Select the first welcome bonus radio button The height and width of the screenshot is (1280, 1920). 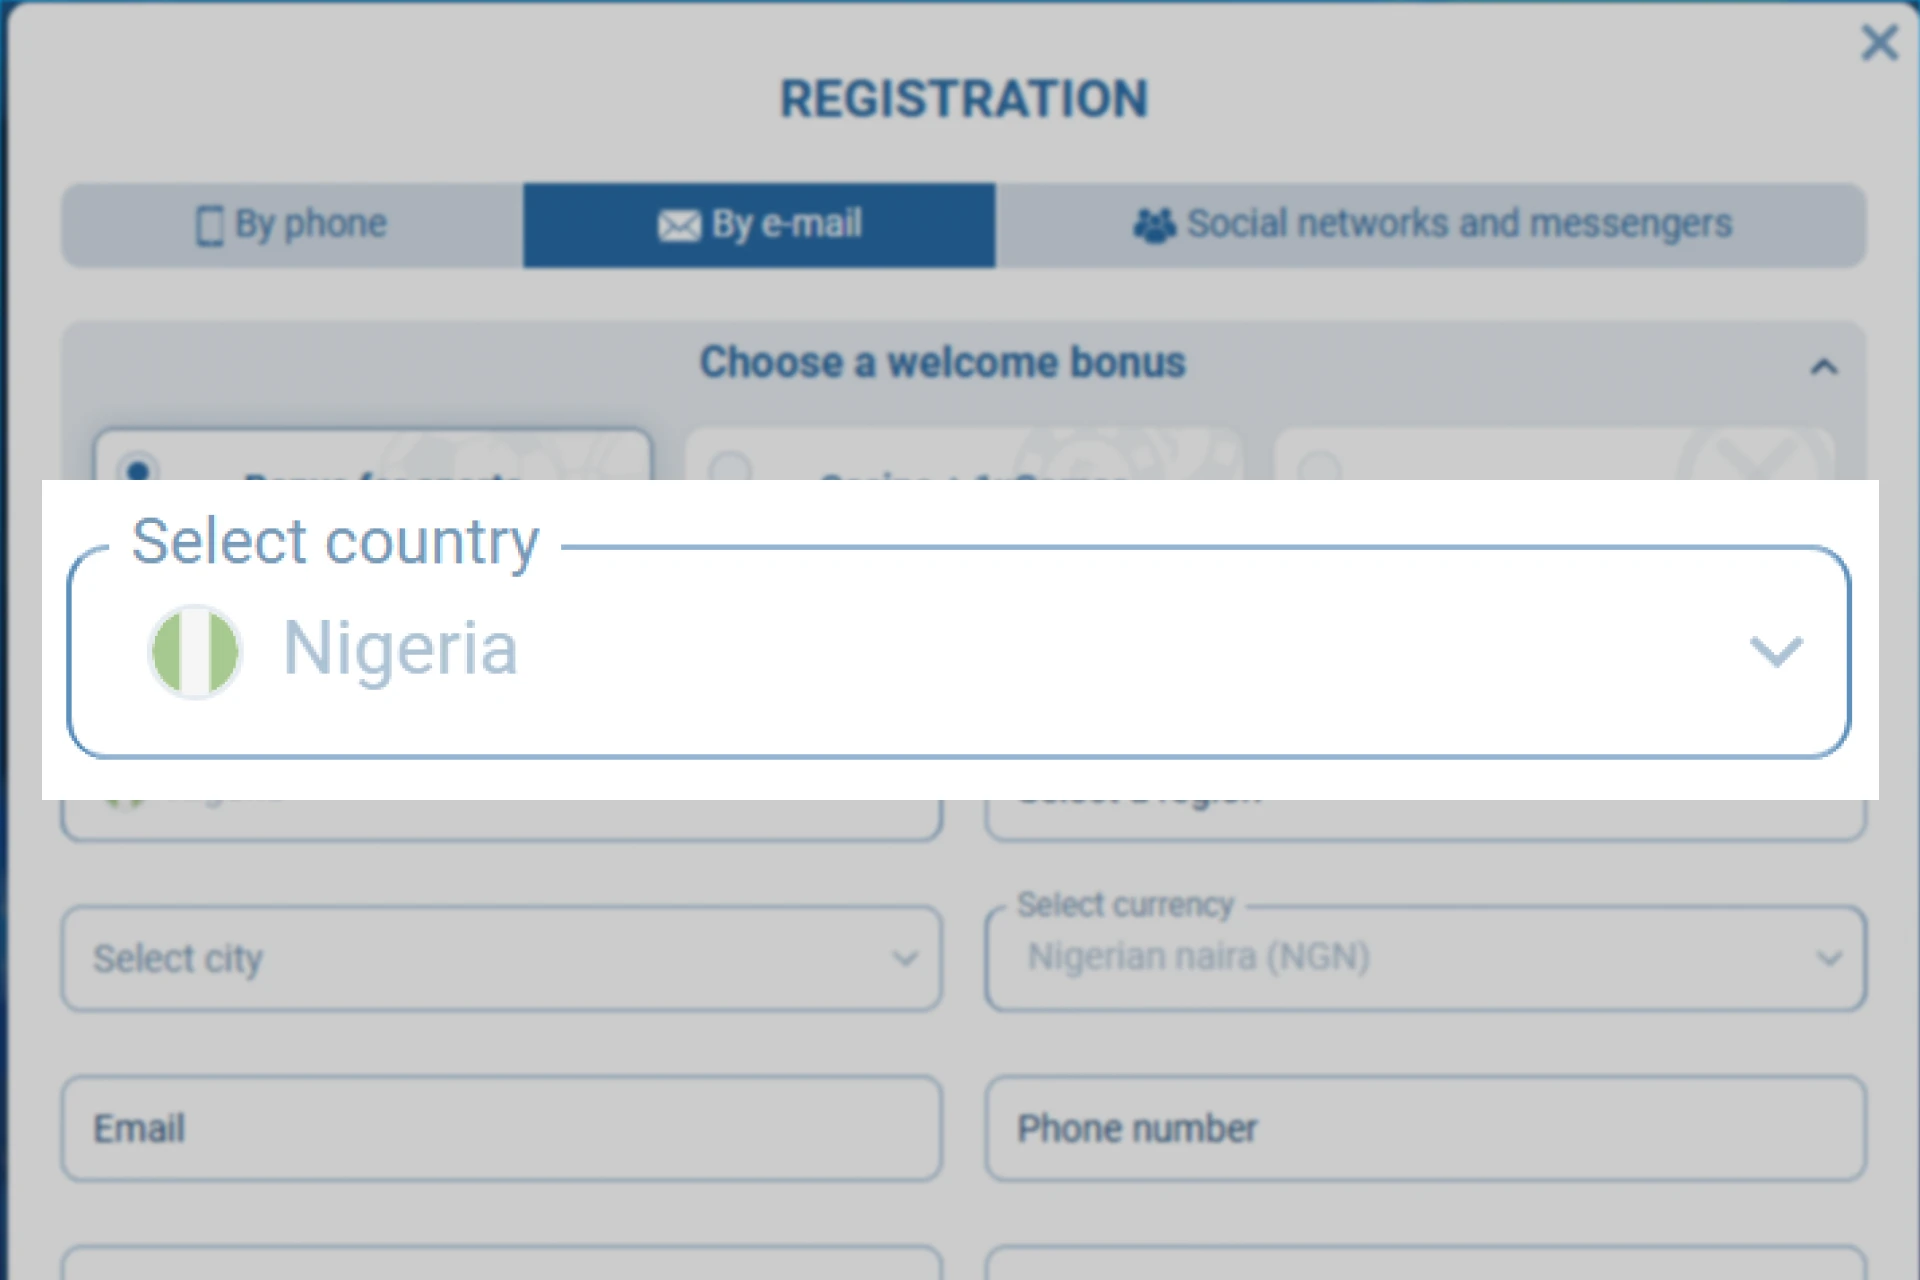pyautogui.click(x=138, y=468)
